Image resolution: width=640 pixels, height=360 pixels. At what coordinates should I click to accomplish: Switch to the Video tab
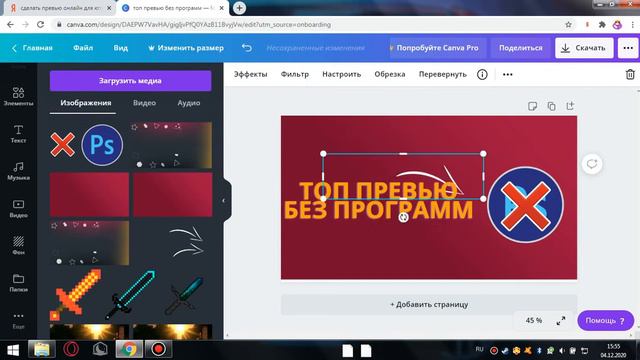[144, 103]
